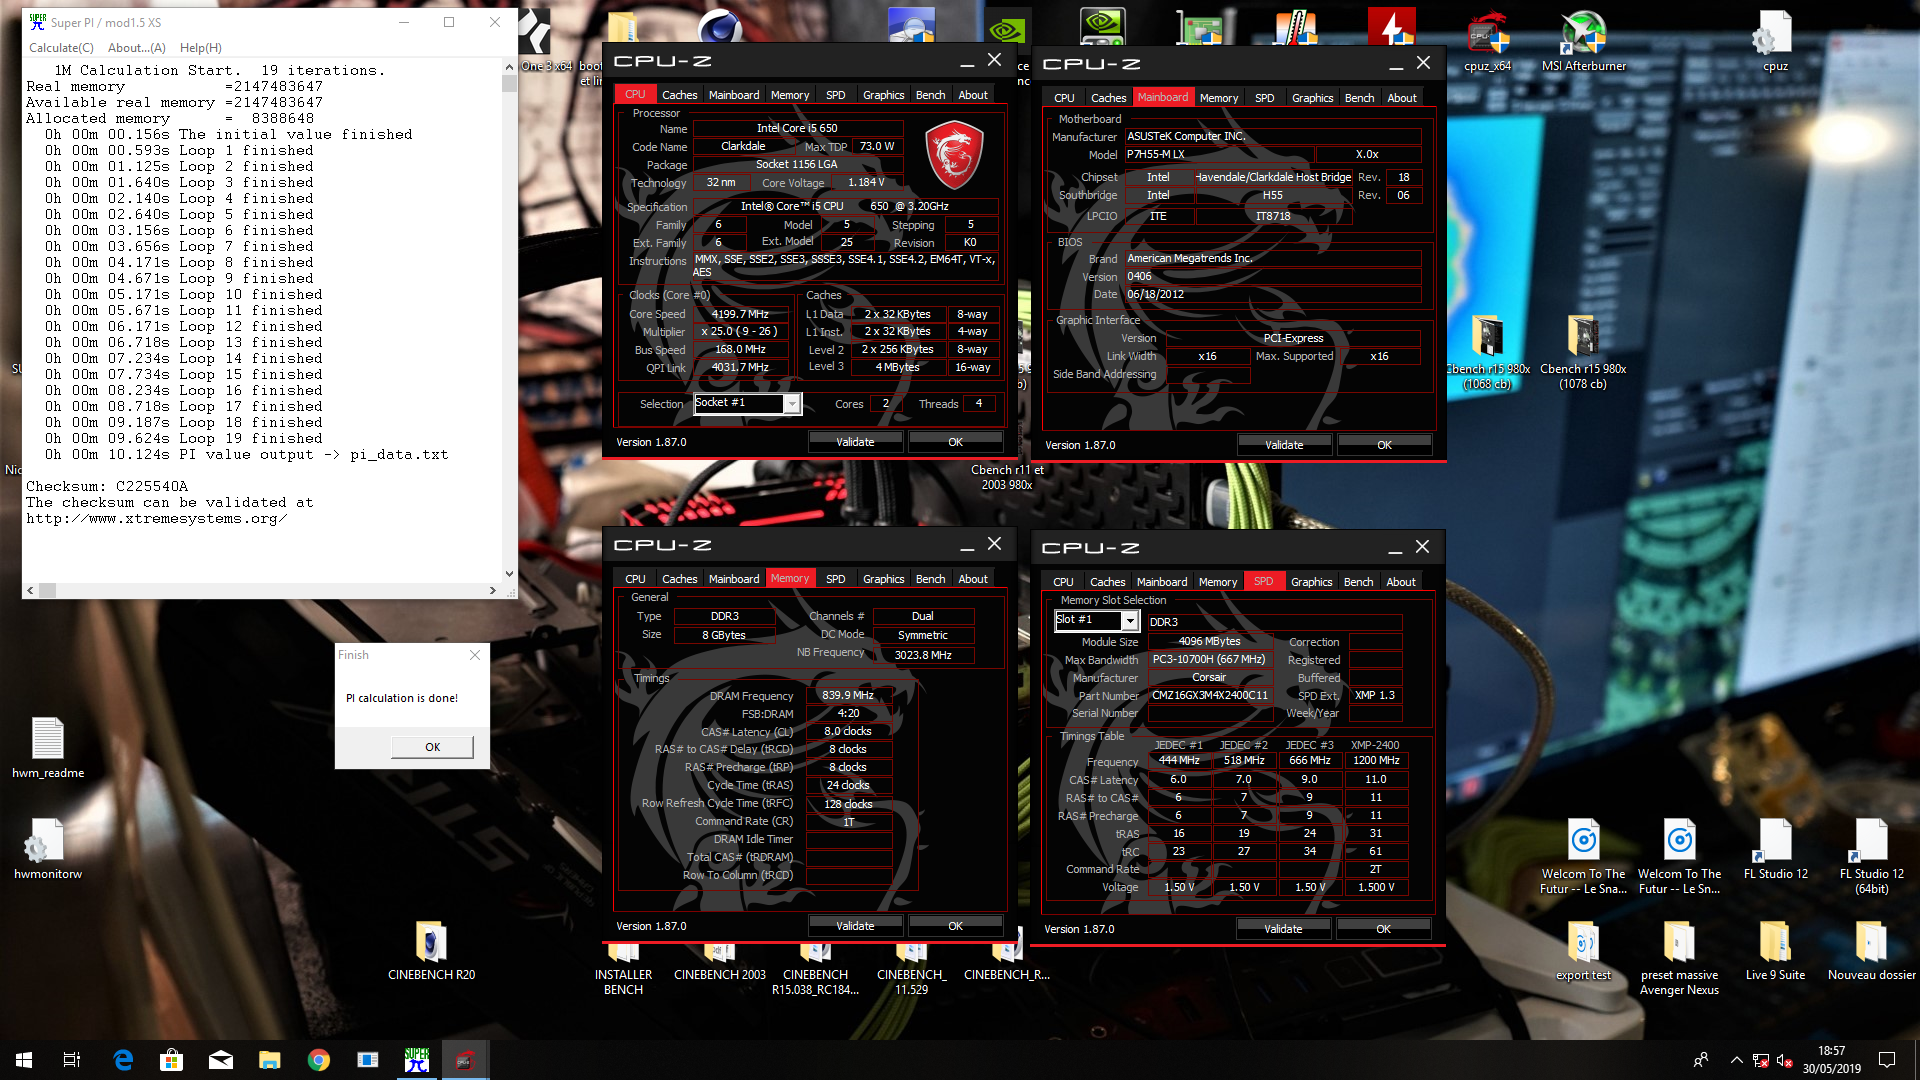Viewport: 1920px width, 1080px height.
Task: Select the CPU tab in Mainboard CPU-Z window
Action: click(1064, 98)
